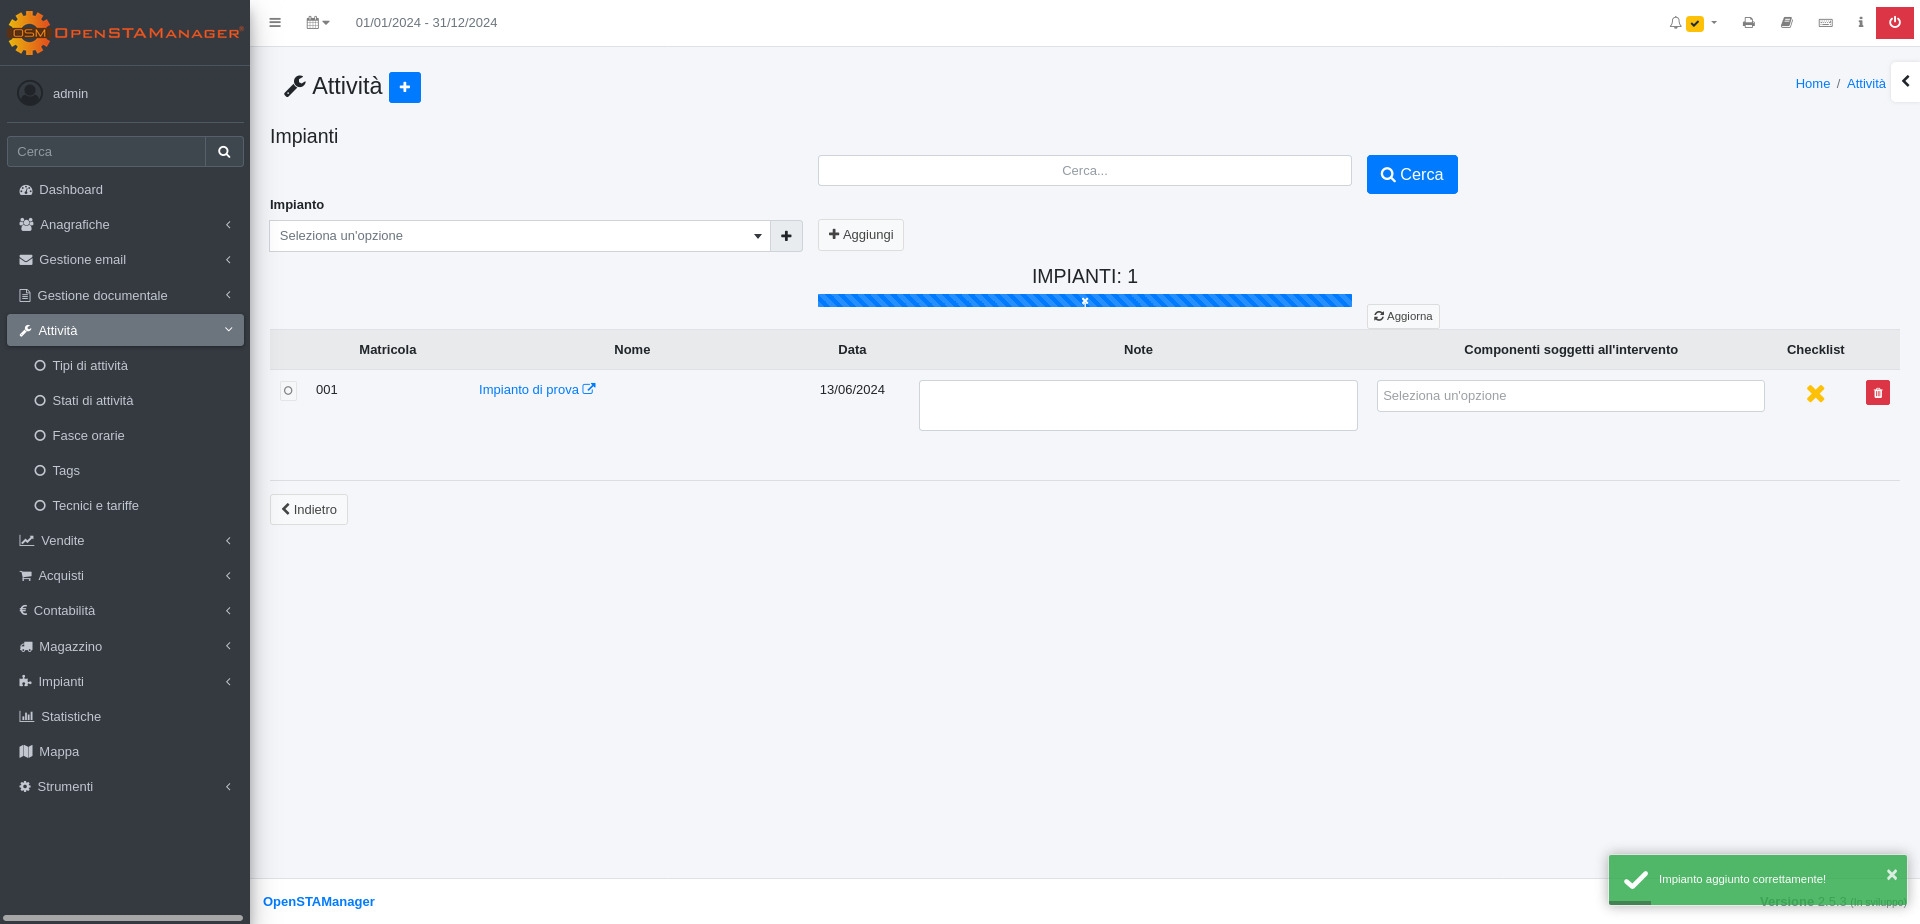The width and height of the screenshot is (1920, 924).
Task: Collapse the right side panel arrow
Action: coord(1905,82)
